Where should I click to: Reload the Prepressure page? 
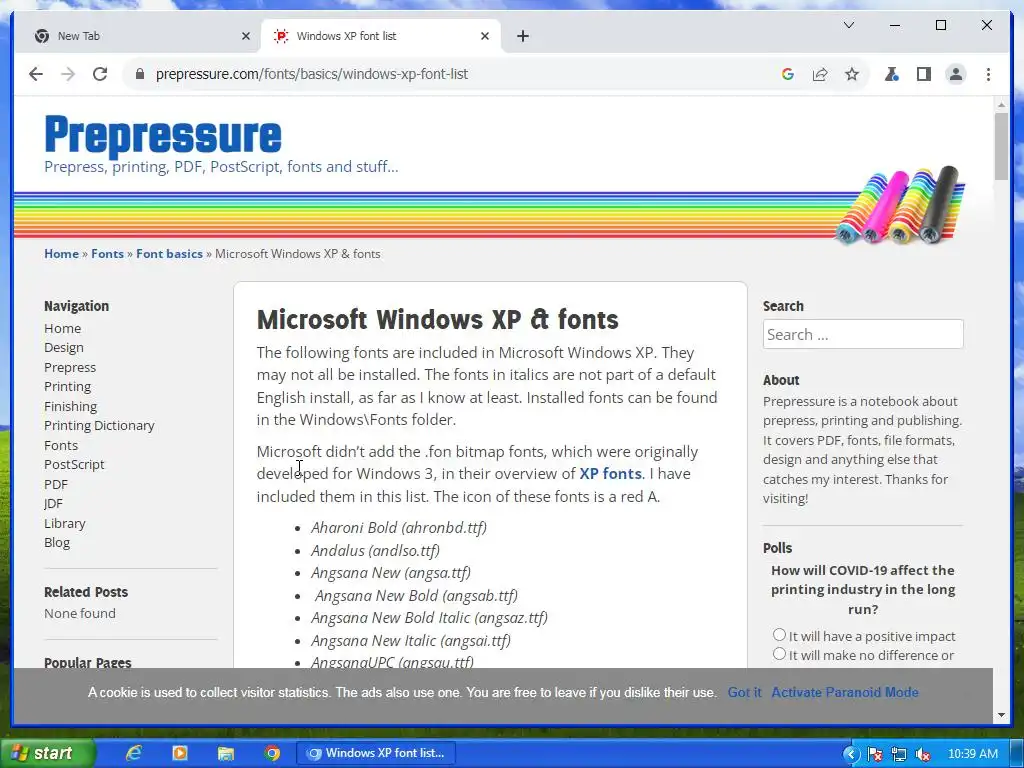coord(100,74)
